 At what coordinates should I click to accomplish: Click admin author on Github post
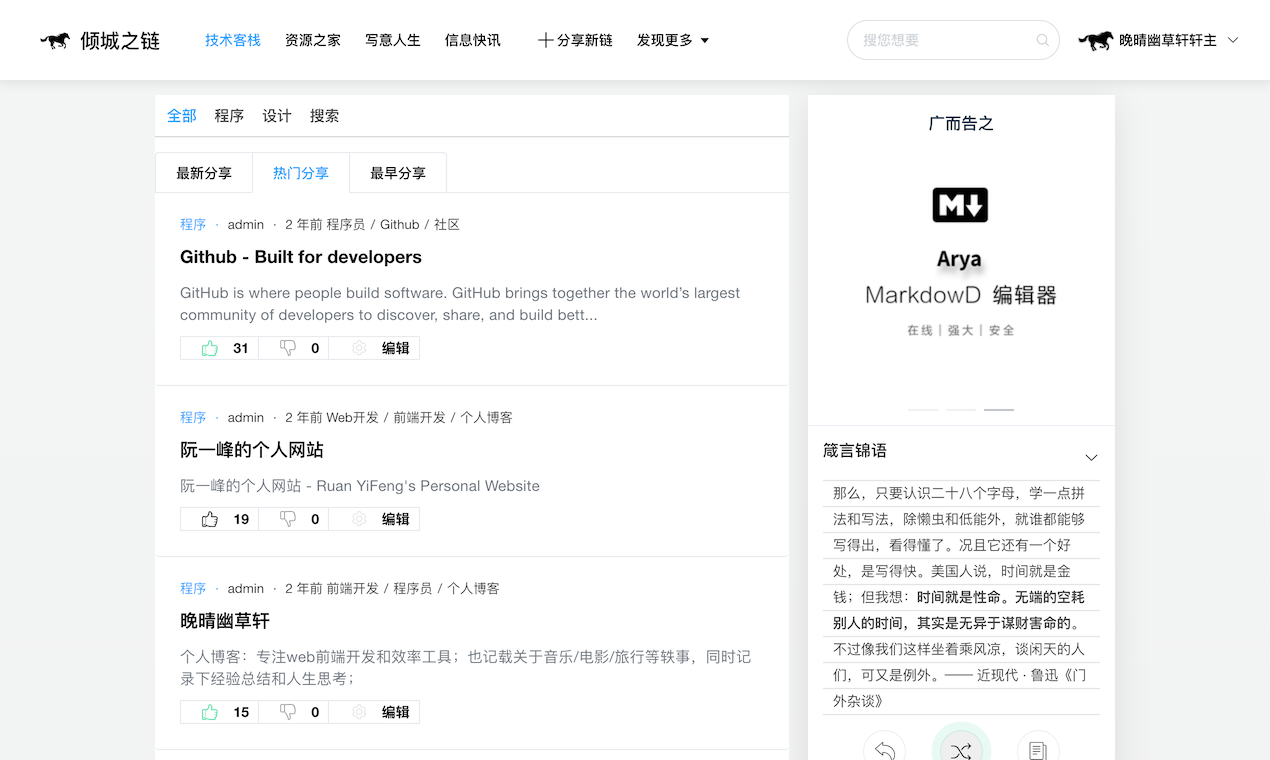tap(246, 225)
